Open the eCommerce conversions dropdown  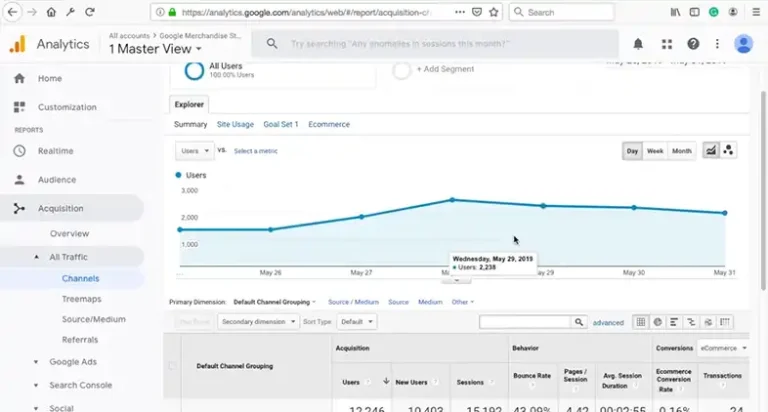[723, 348]
